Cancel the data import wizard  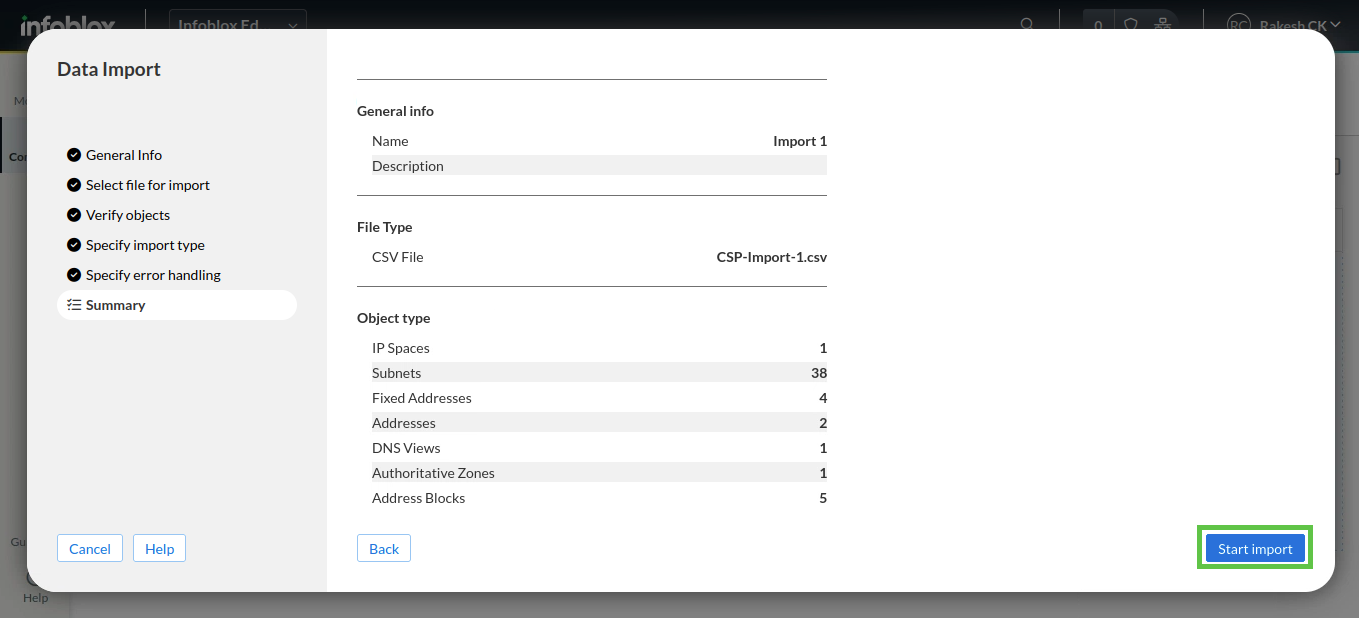(x=90, y=548)
